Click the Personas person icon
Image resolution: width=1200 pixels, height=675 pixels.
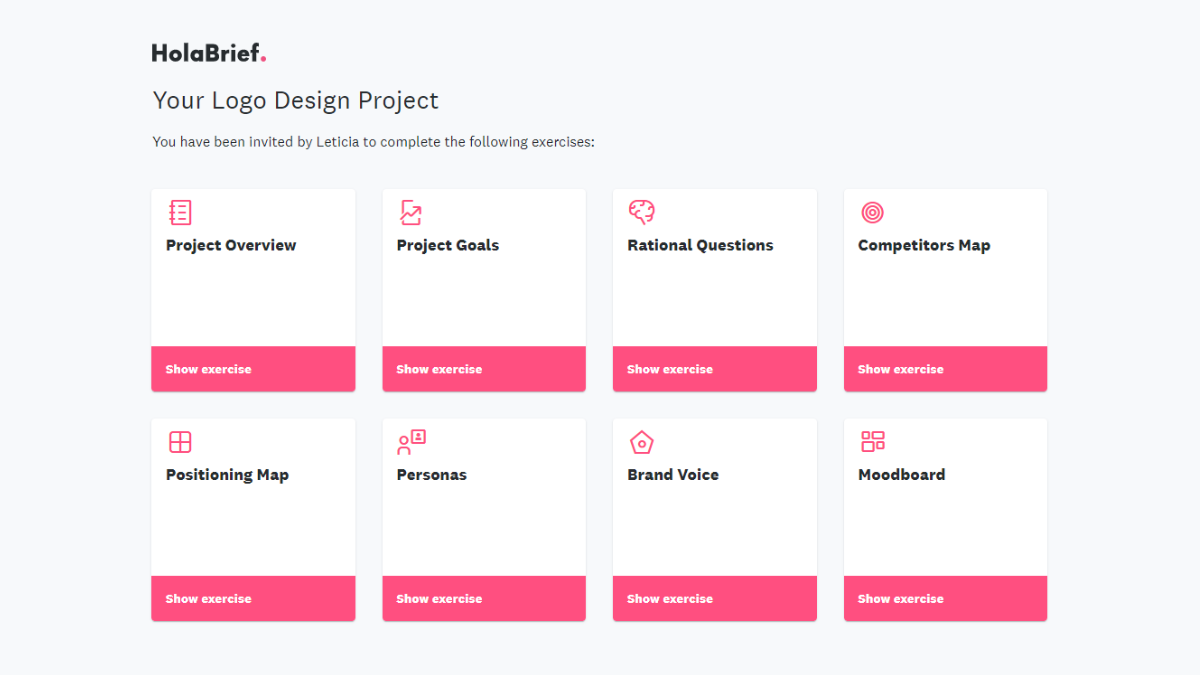click(410, 441)
